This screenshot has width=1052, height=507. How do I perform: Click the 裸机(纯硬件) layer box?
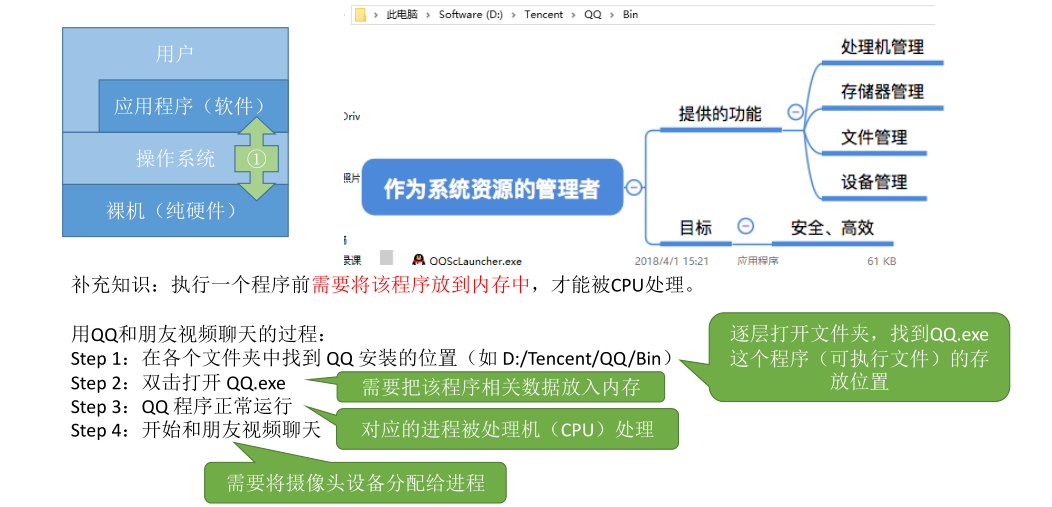click(x=175, y=211)
